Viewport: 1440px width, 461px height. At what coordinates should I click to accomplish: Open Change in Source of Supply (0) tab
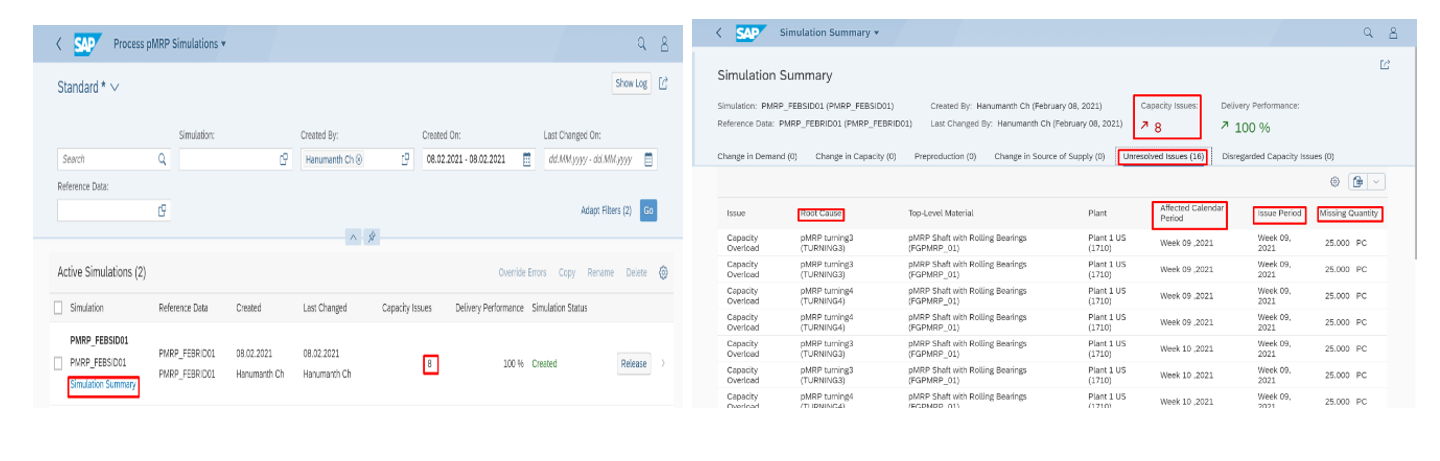pyautogui.click(x=1049, y=156)
